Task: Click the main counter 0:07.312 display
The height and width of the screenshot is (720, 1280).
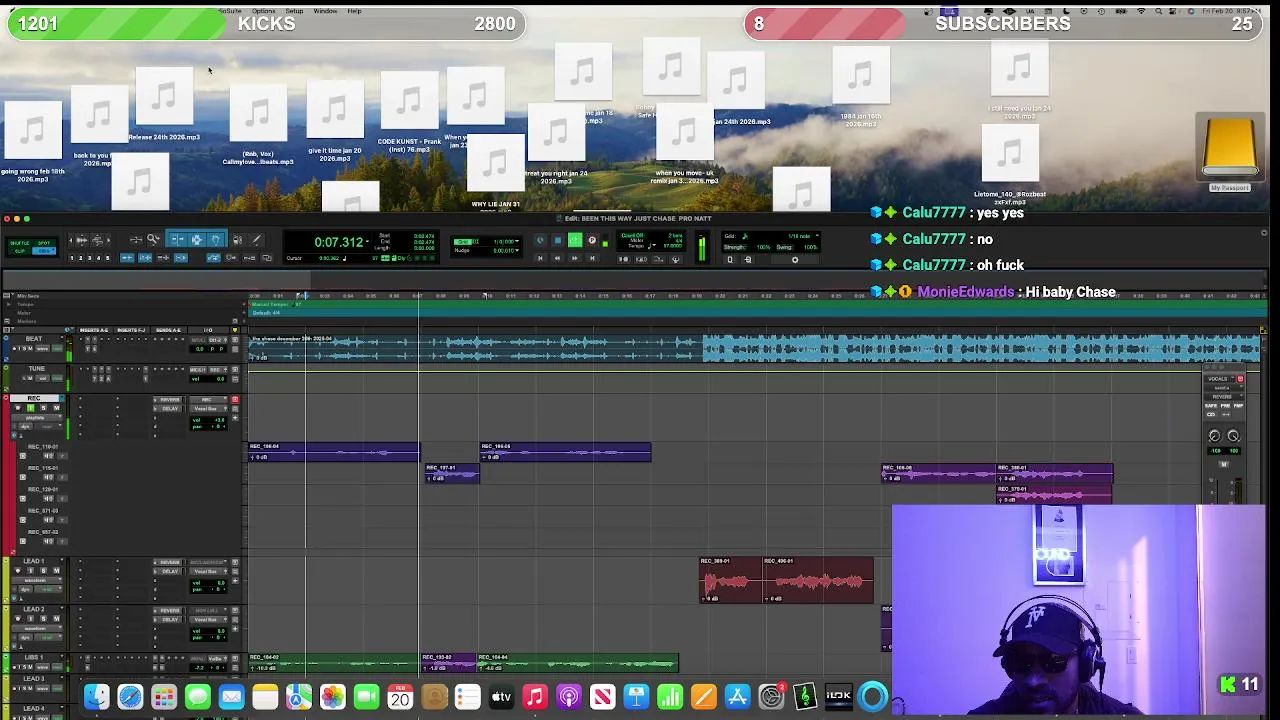Action: click(x=339, y=242)
